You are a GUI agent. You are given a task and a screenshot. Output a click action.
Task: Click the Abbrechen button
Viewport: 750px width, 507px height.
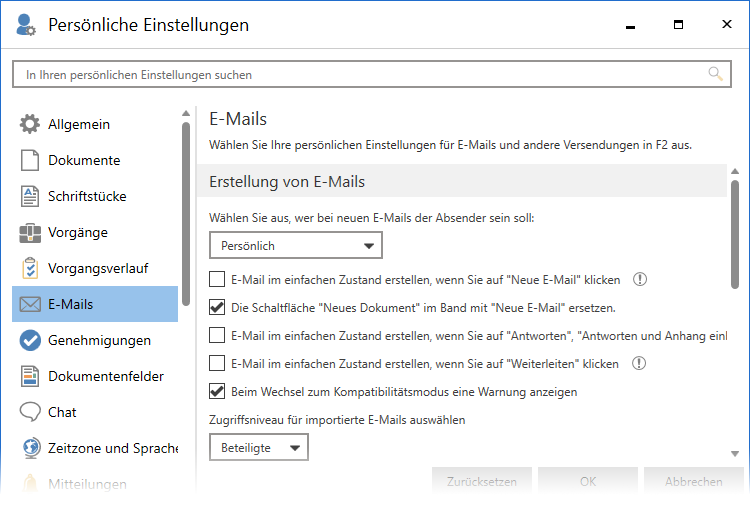pos(694,481)
